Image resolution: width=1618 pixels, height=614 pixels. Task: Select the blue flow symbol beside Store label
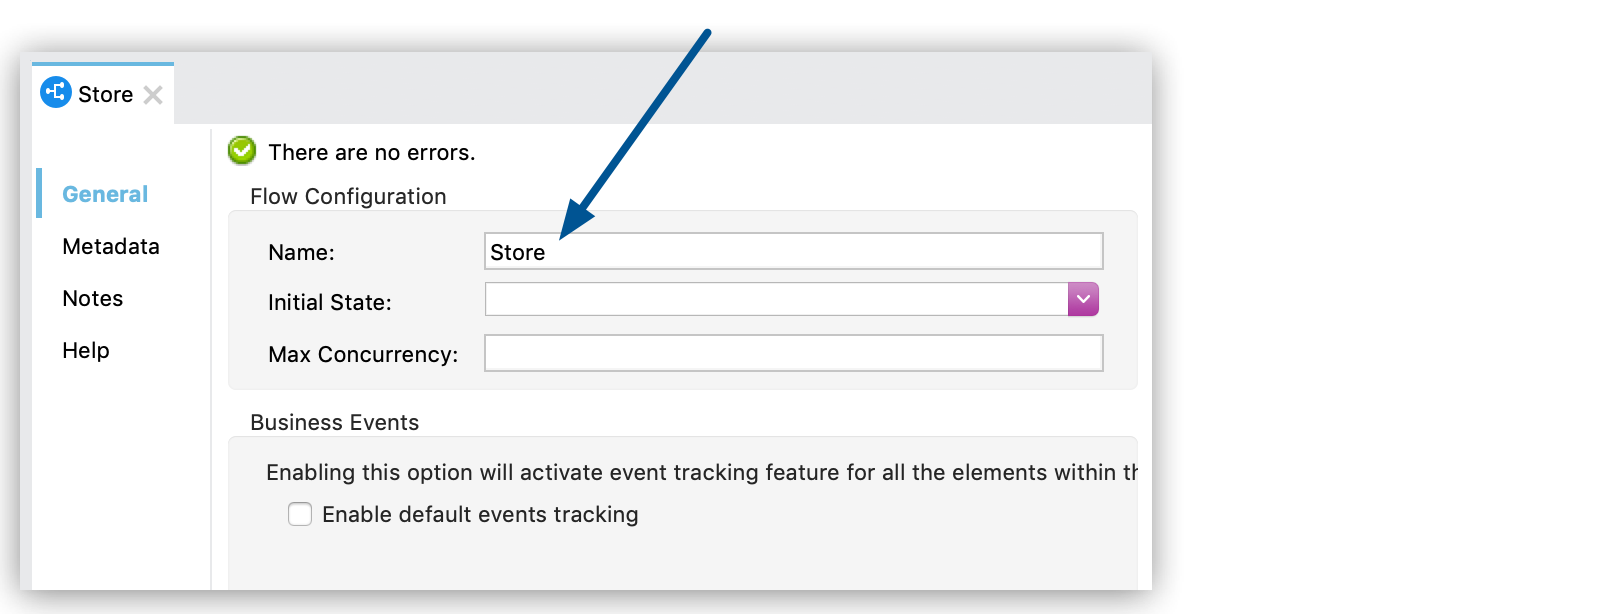coord(56,93)
